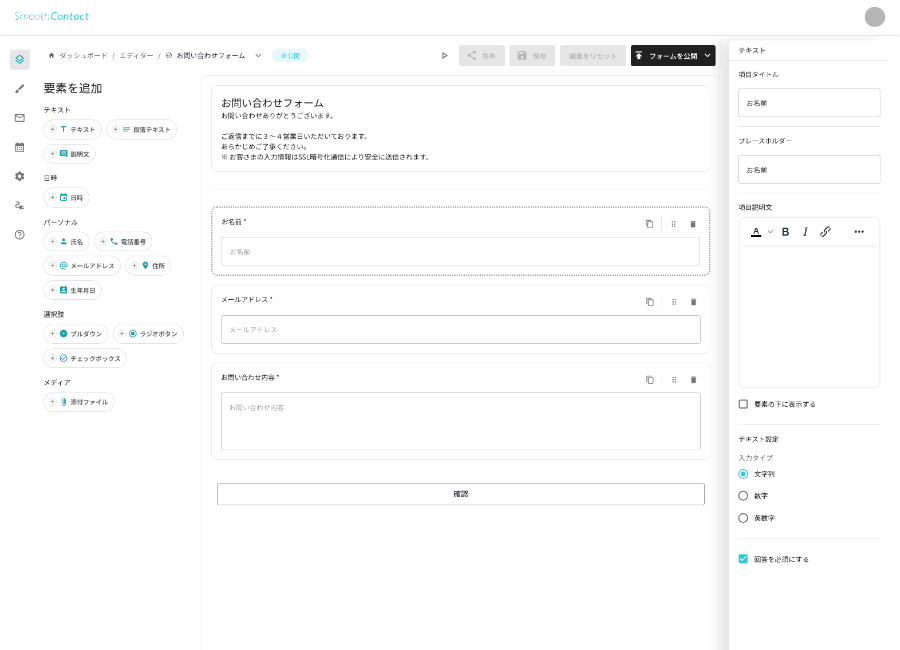The image size is (900, 650).
Task: Uncheck the 回答を必須にする checkbox
Action: click(x=743, y=559)
